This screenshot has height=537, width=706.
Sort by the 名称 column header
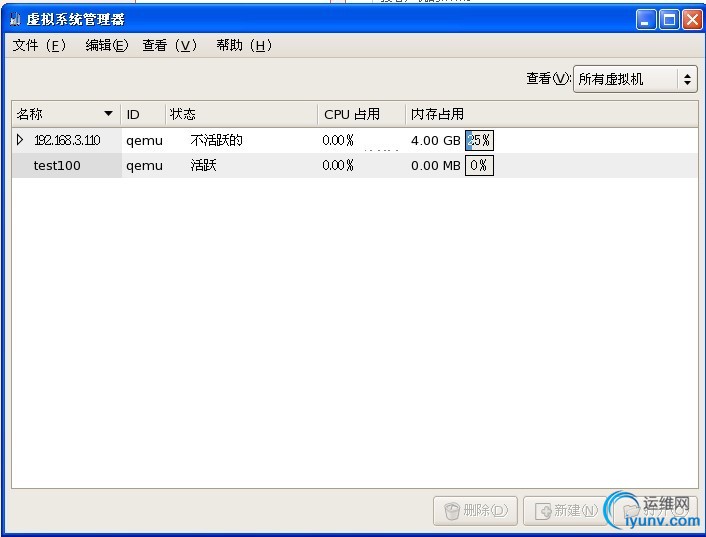coord(66,114)
